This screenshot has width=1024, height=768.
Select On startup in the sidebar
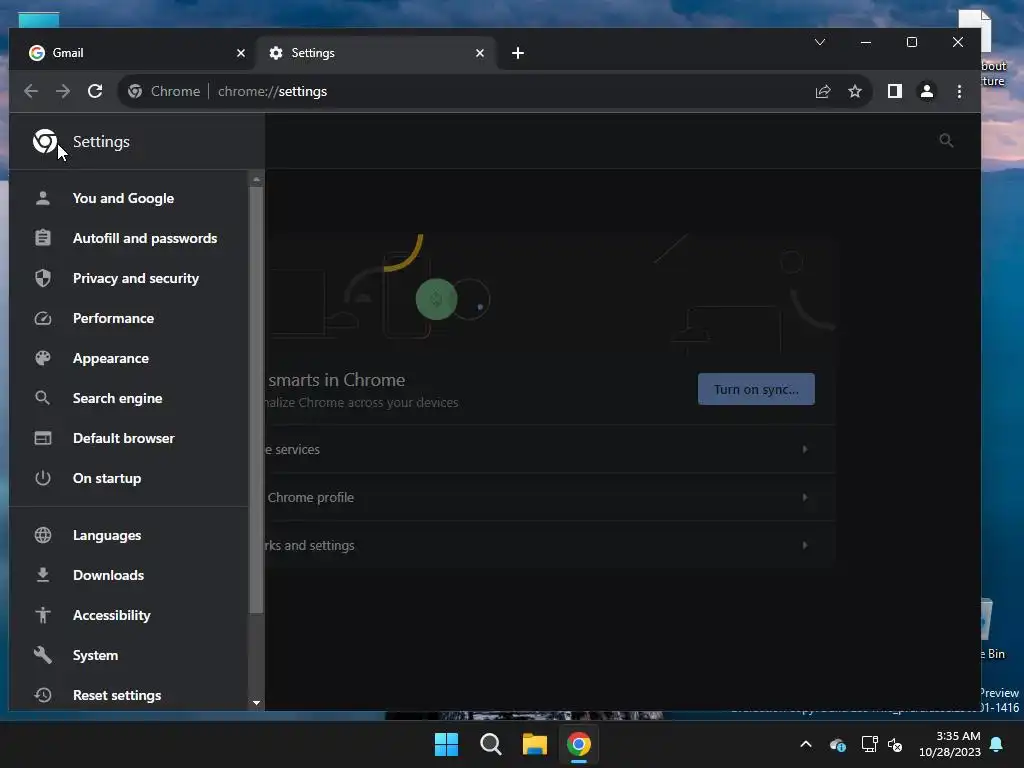point(128,478)
